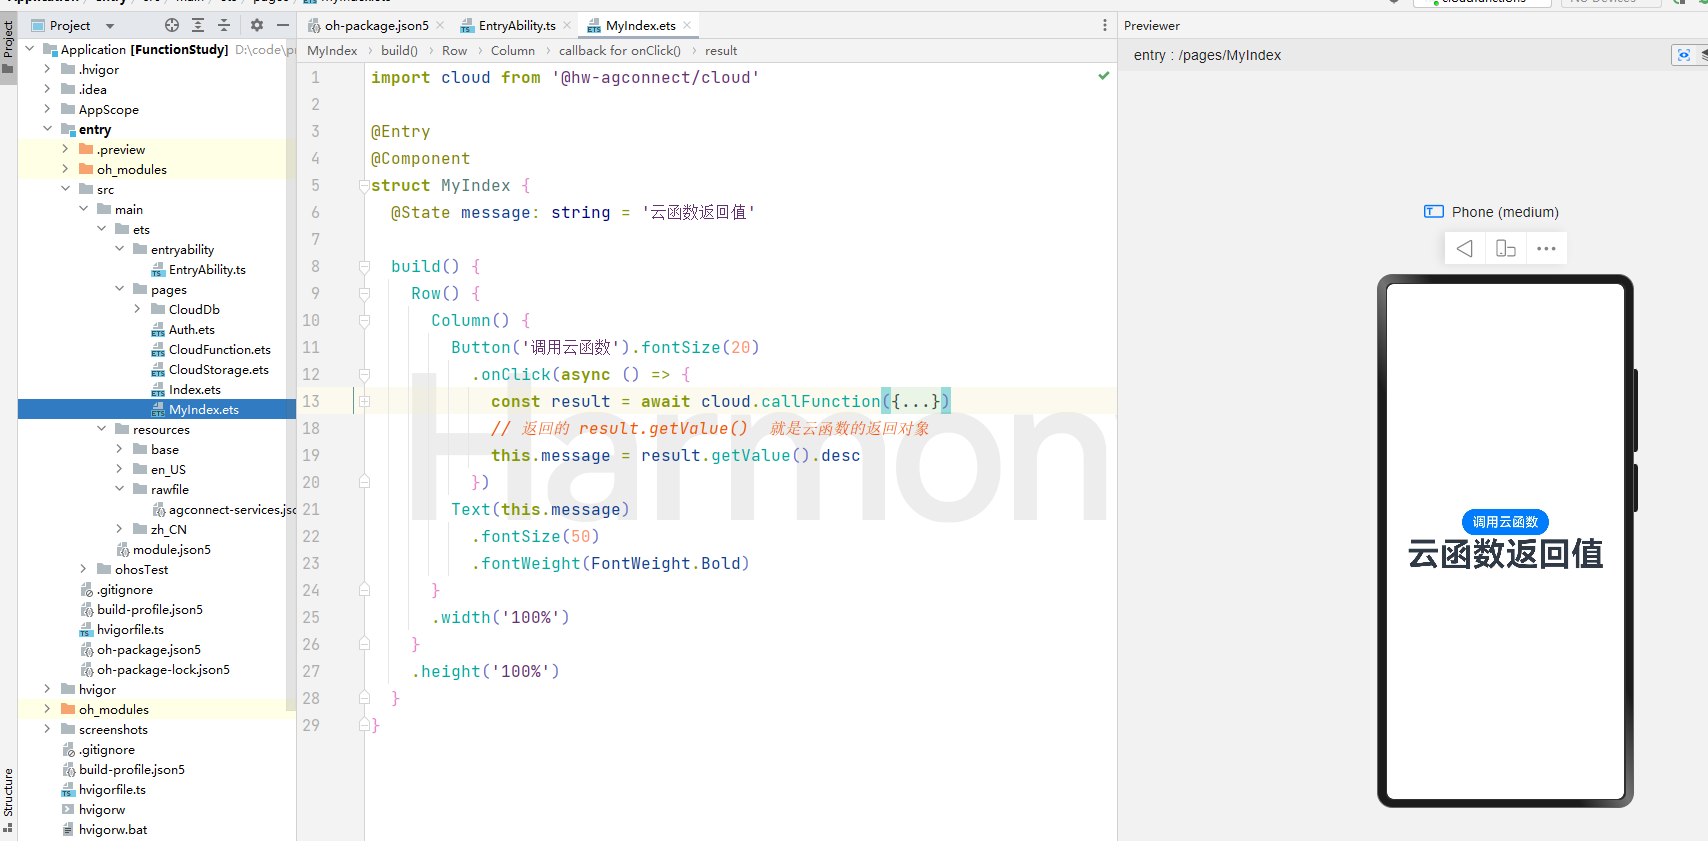
Task: Select the screenshots folder
Action: [113, 729]
